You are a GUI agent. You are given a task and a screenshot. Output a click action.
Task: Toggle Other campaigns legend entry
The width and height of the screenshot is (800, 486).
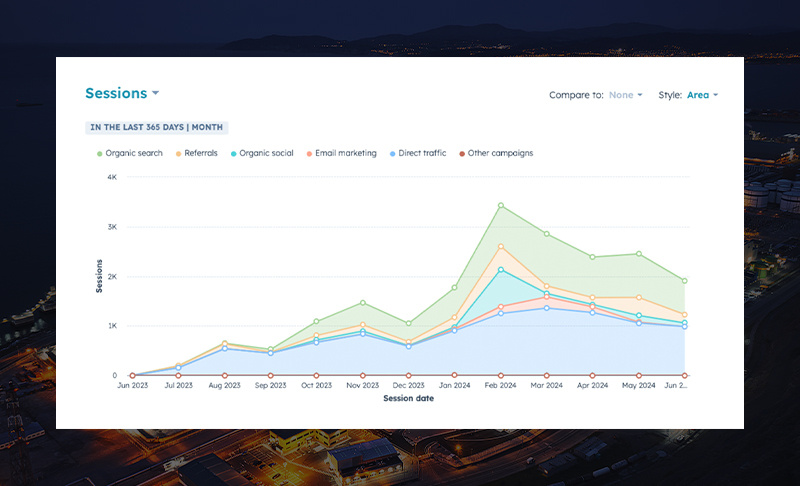495,153
